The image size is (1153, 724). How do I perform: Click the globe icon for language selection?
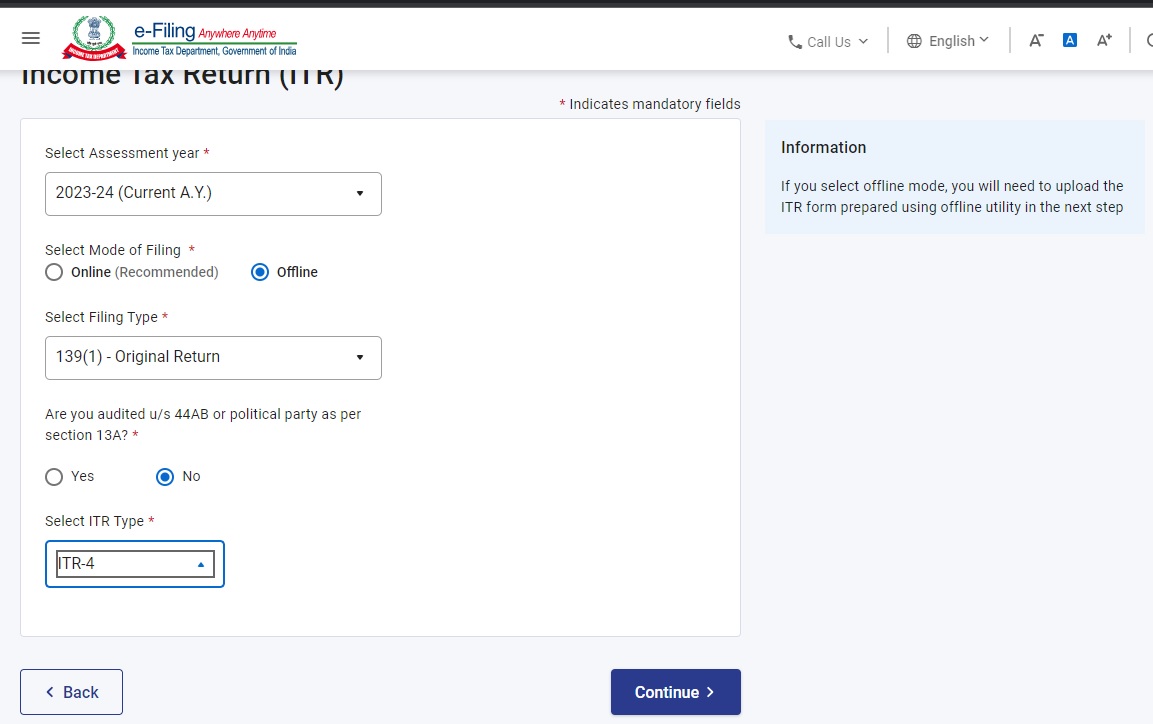click(914, 41)
